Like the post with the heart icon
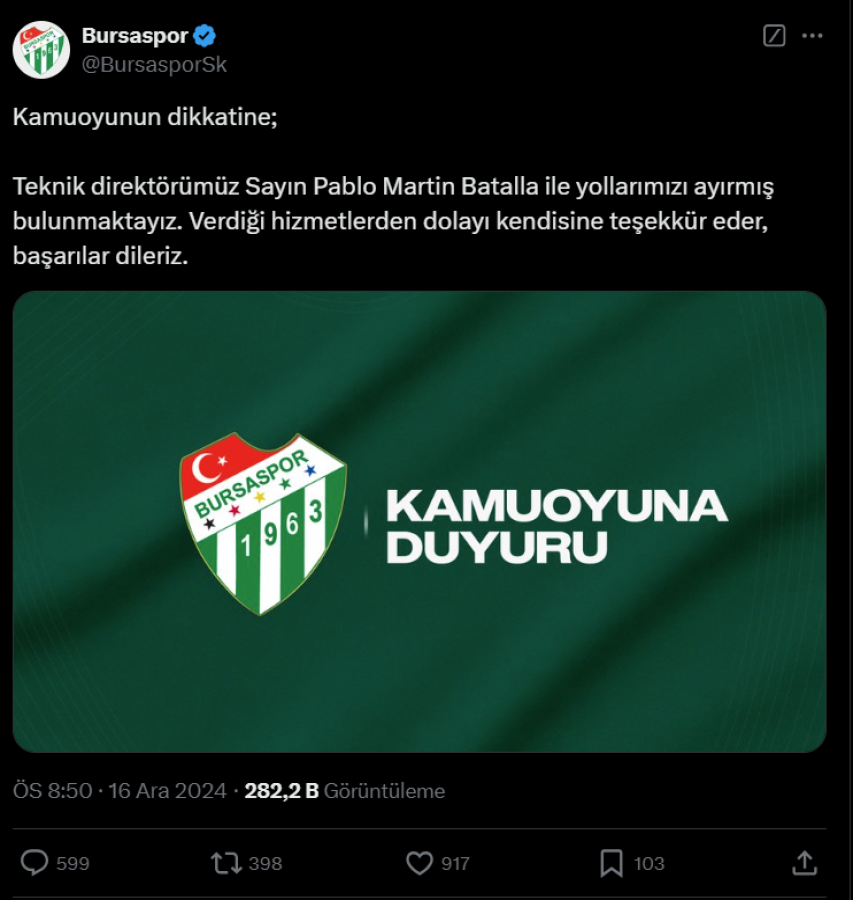Viewport: 853px width, 900px height. pos(418,862)
